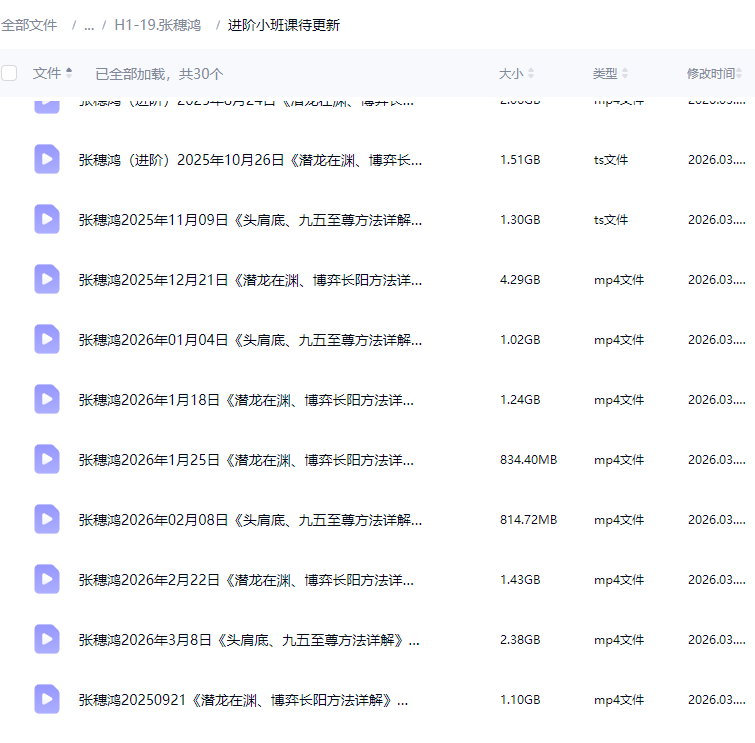Screen dimensions: 755x743
Task: Open file 张穗鸿2026年2月22日《潜龙在渊
Action: click(x=246, y=580)
